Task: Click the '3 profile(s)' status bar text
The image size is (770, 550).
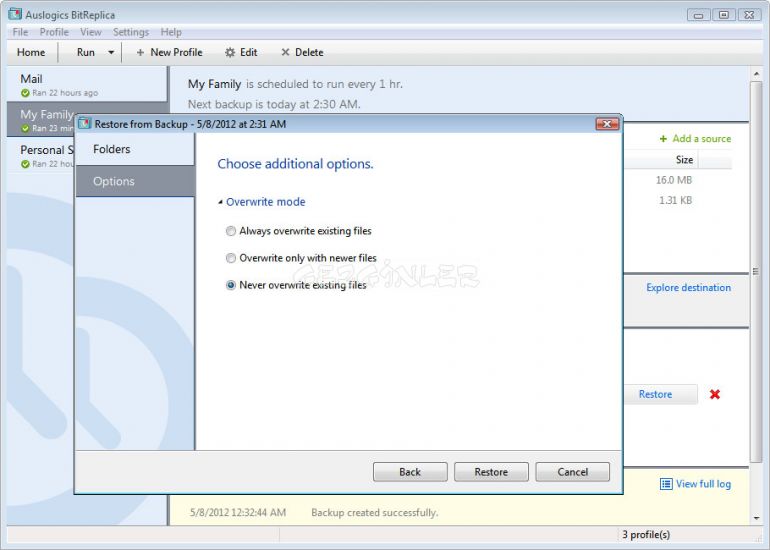Action: tap(646, 534)
